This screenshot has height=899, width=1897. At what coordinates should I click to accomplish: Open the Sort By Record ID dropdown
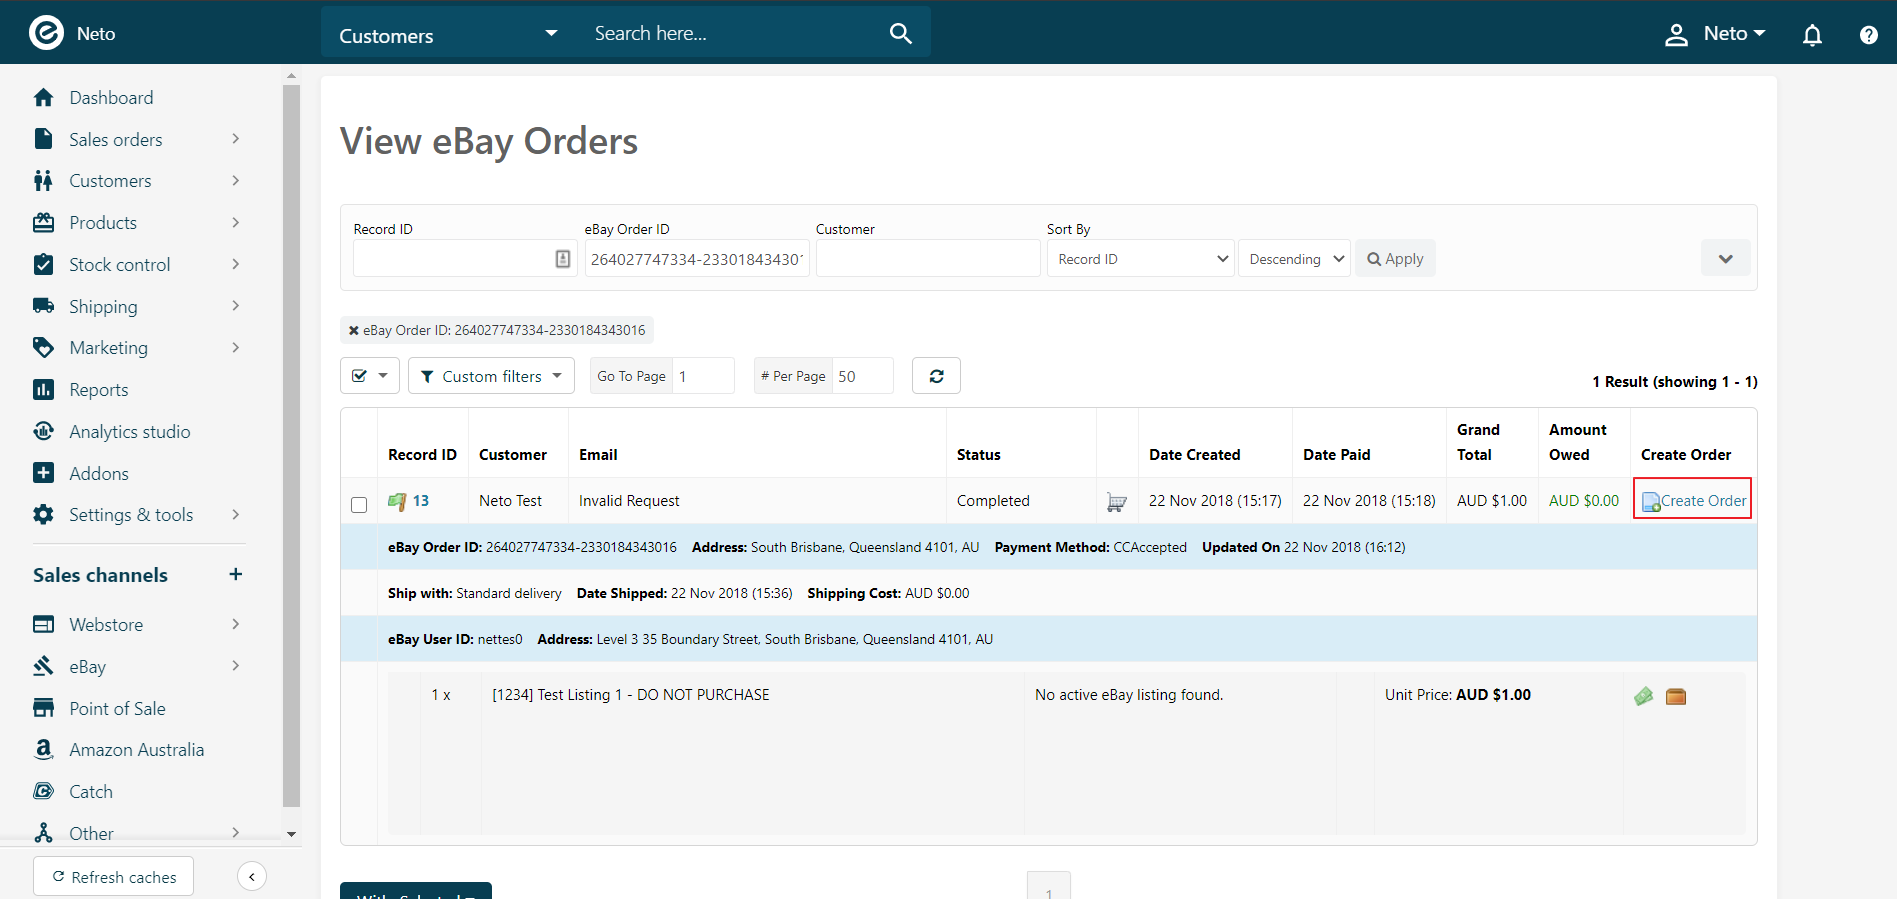tap(1140, 259)
